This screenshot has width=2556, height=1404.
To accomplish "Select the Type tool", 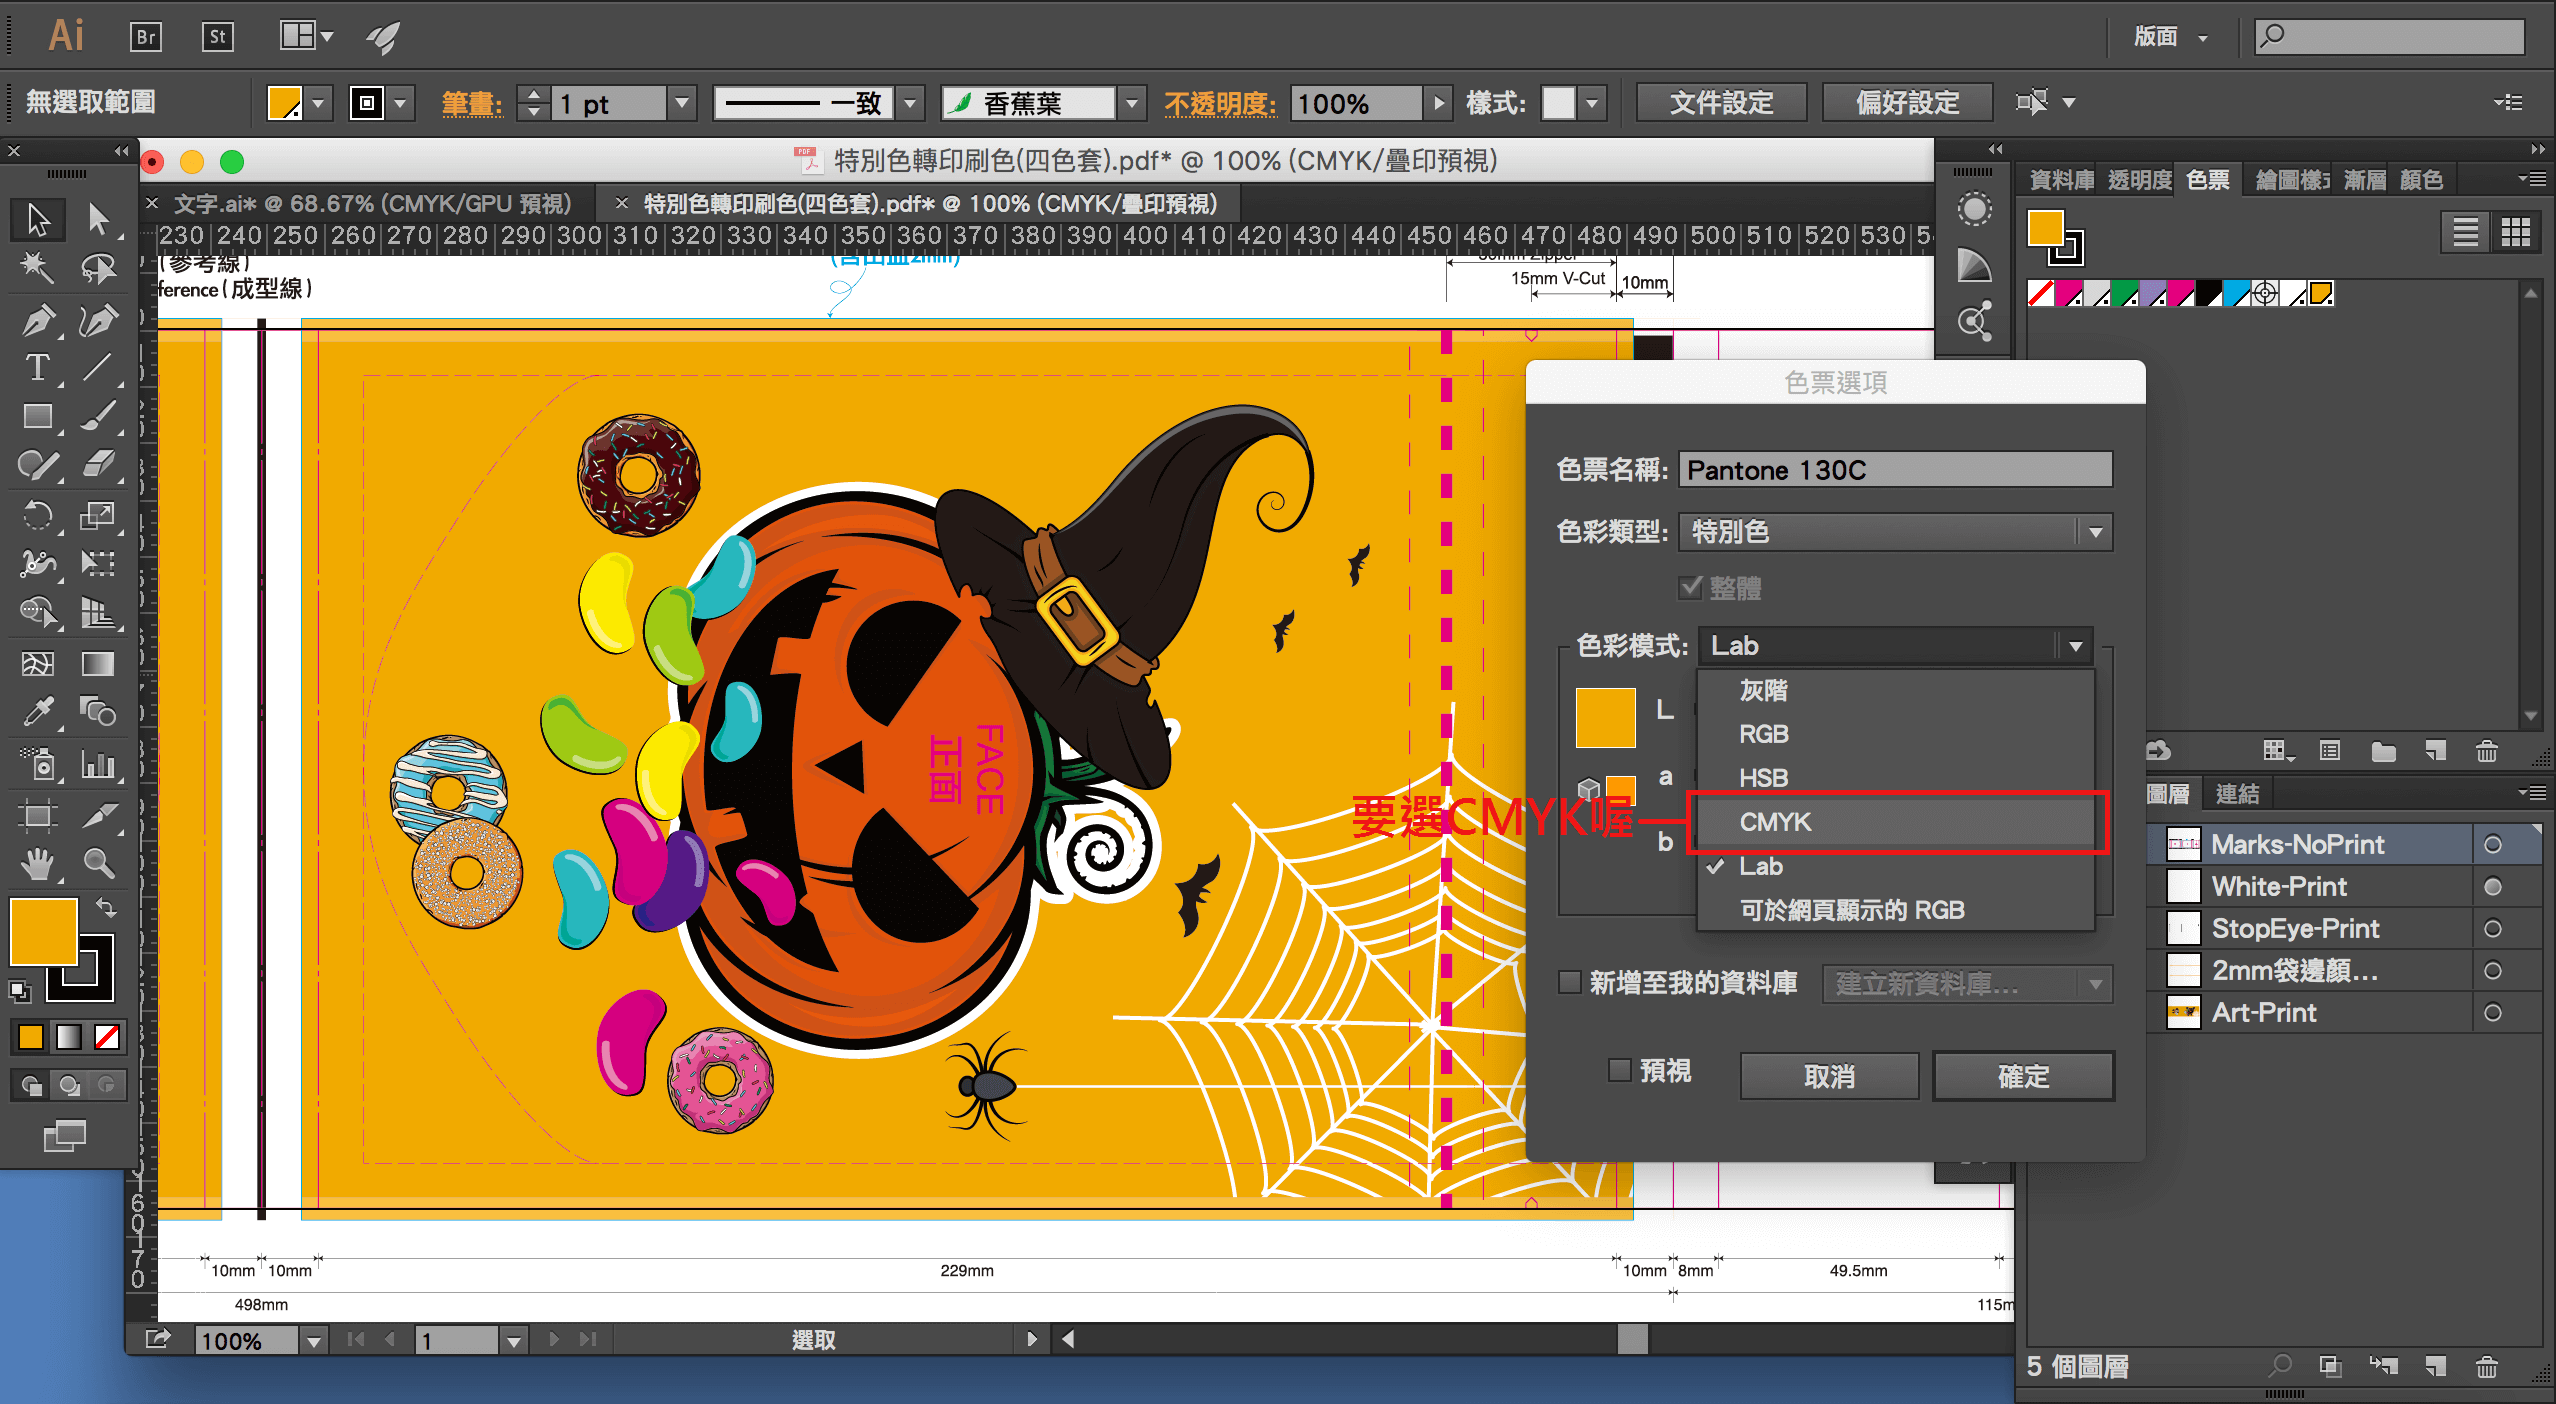I will pyautogui.click(x=38, y=369).
